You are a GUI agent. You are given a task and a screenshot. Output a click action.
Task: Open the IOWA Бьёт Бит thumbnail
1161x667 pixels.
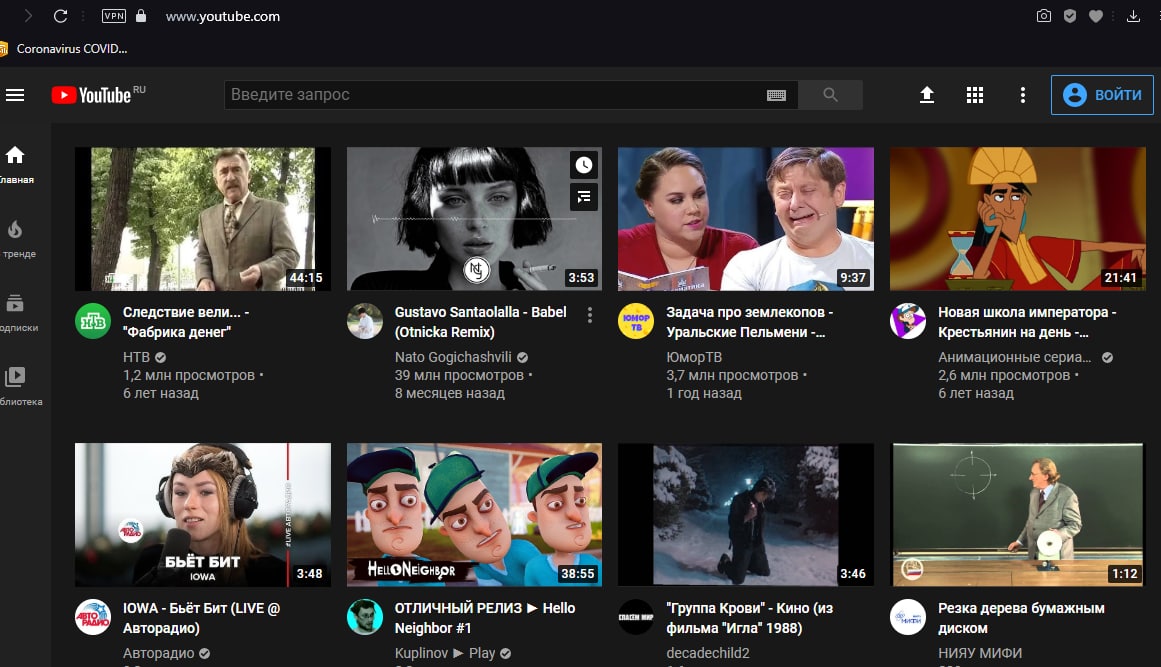pyautogui.click(x=203, y=515)
